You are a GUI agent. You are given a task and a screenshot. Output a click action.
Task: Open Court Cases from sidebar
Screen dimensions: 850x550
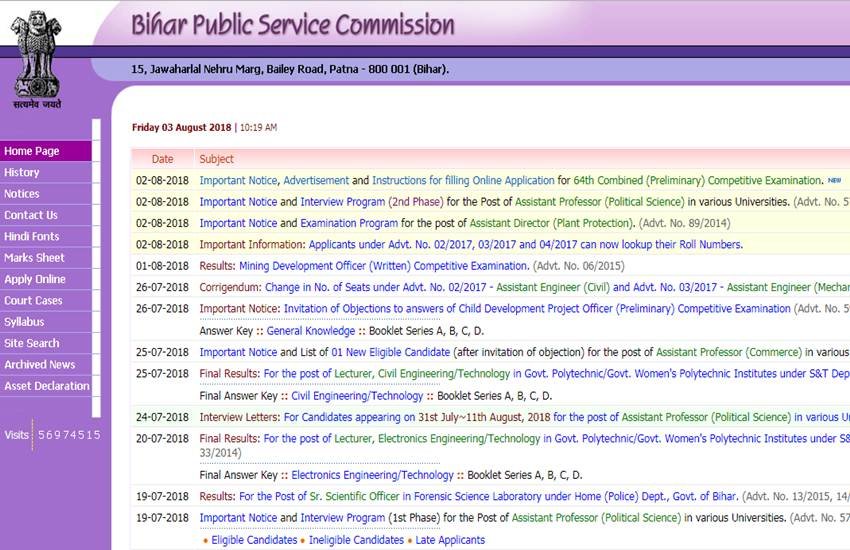click(x=33, y=301)
